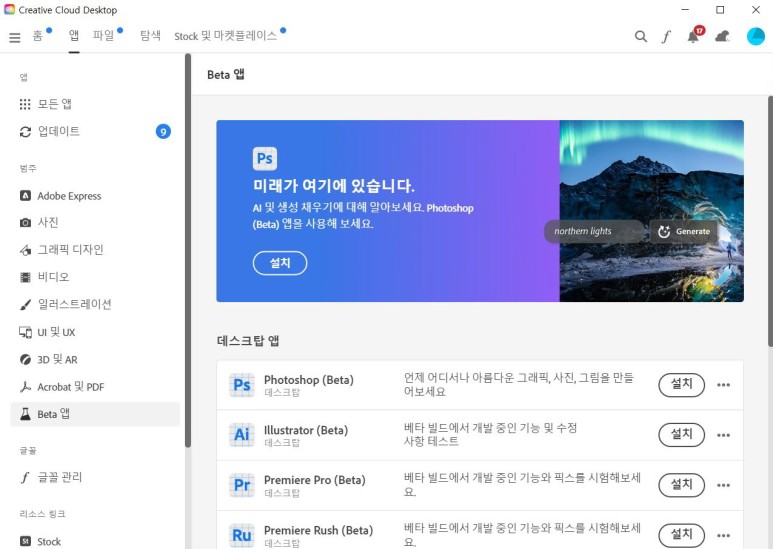The height and width of the screenshot is (549, 773).
Task: Click the Ps icon in the banner
Action: 265,159
